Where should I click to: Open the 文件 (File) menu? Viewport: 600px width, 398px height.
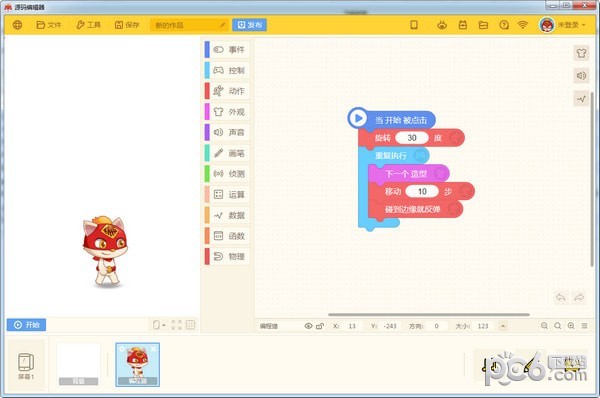(49, 25)
